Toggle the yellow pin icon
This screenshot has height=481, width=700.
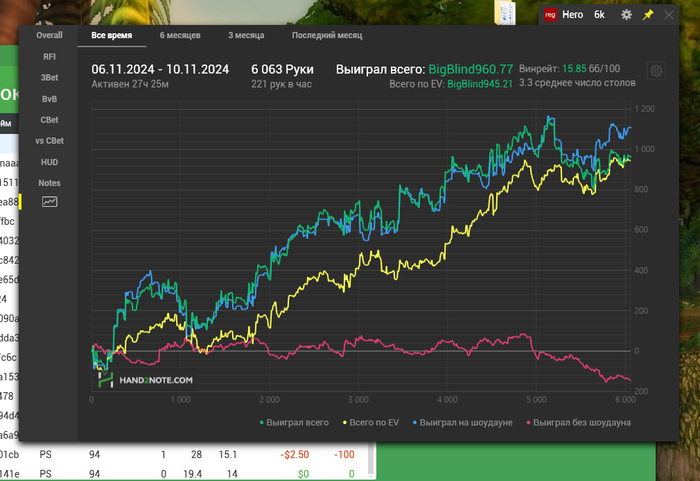[648, 15]
